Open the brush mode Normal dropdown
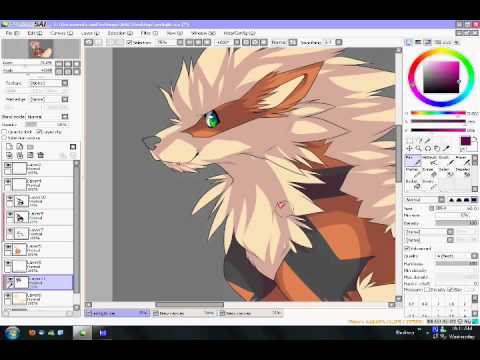Image resolution: width=480 pixels, height=360 pixels. click(x=441, y=200)
